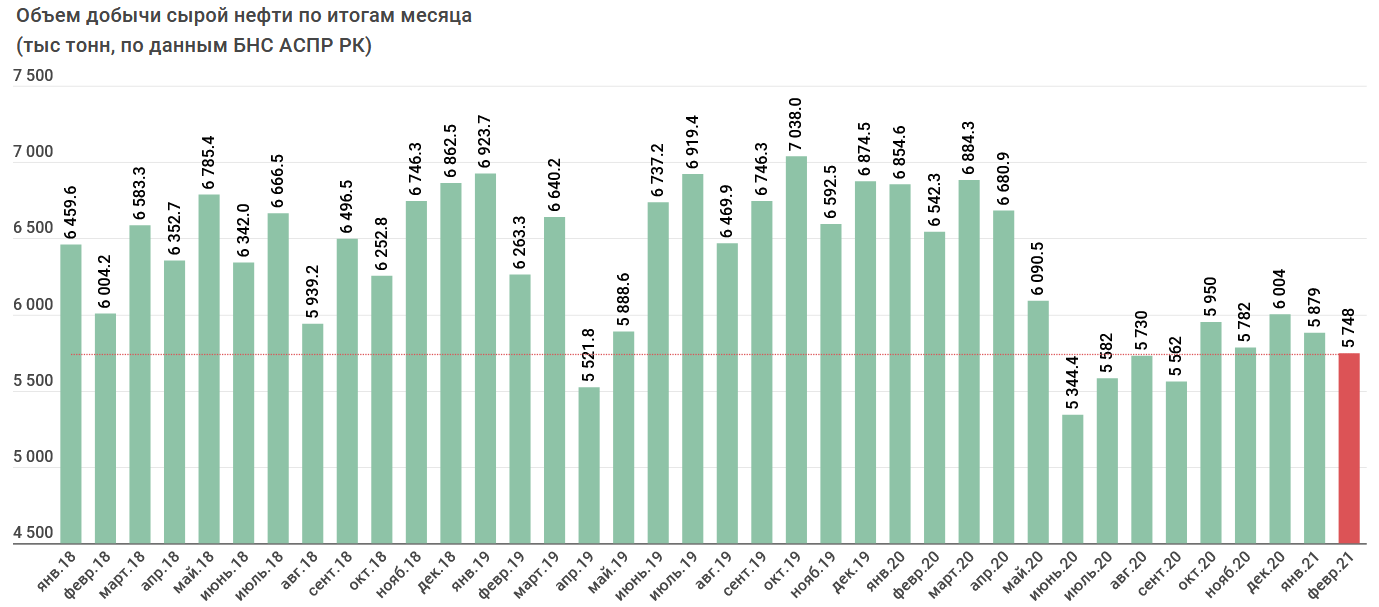
Task: Click the tallest bar for окт.19
Action: coord(796,350)
